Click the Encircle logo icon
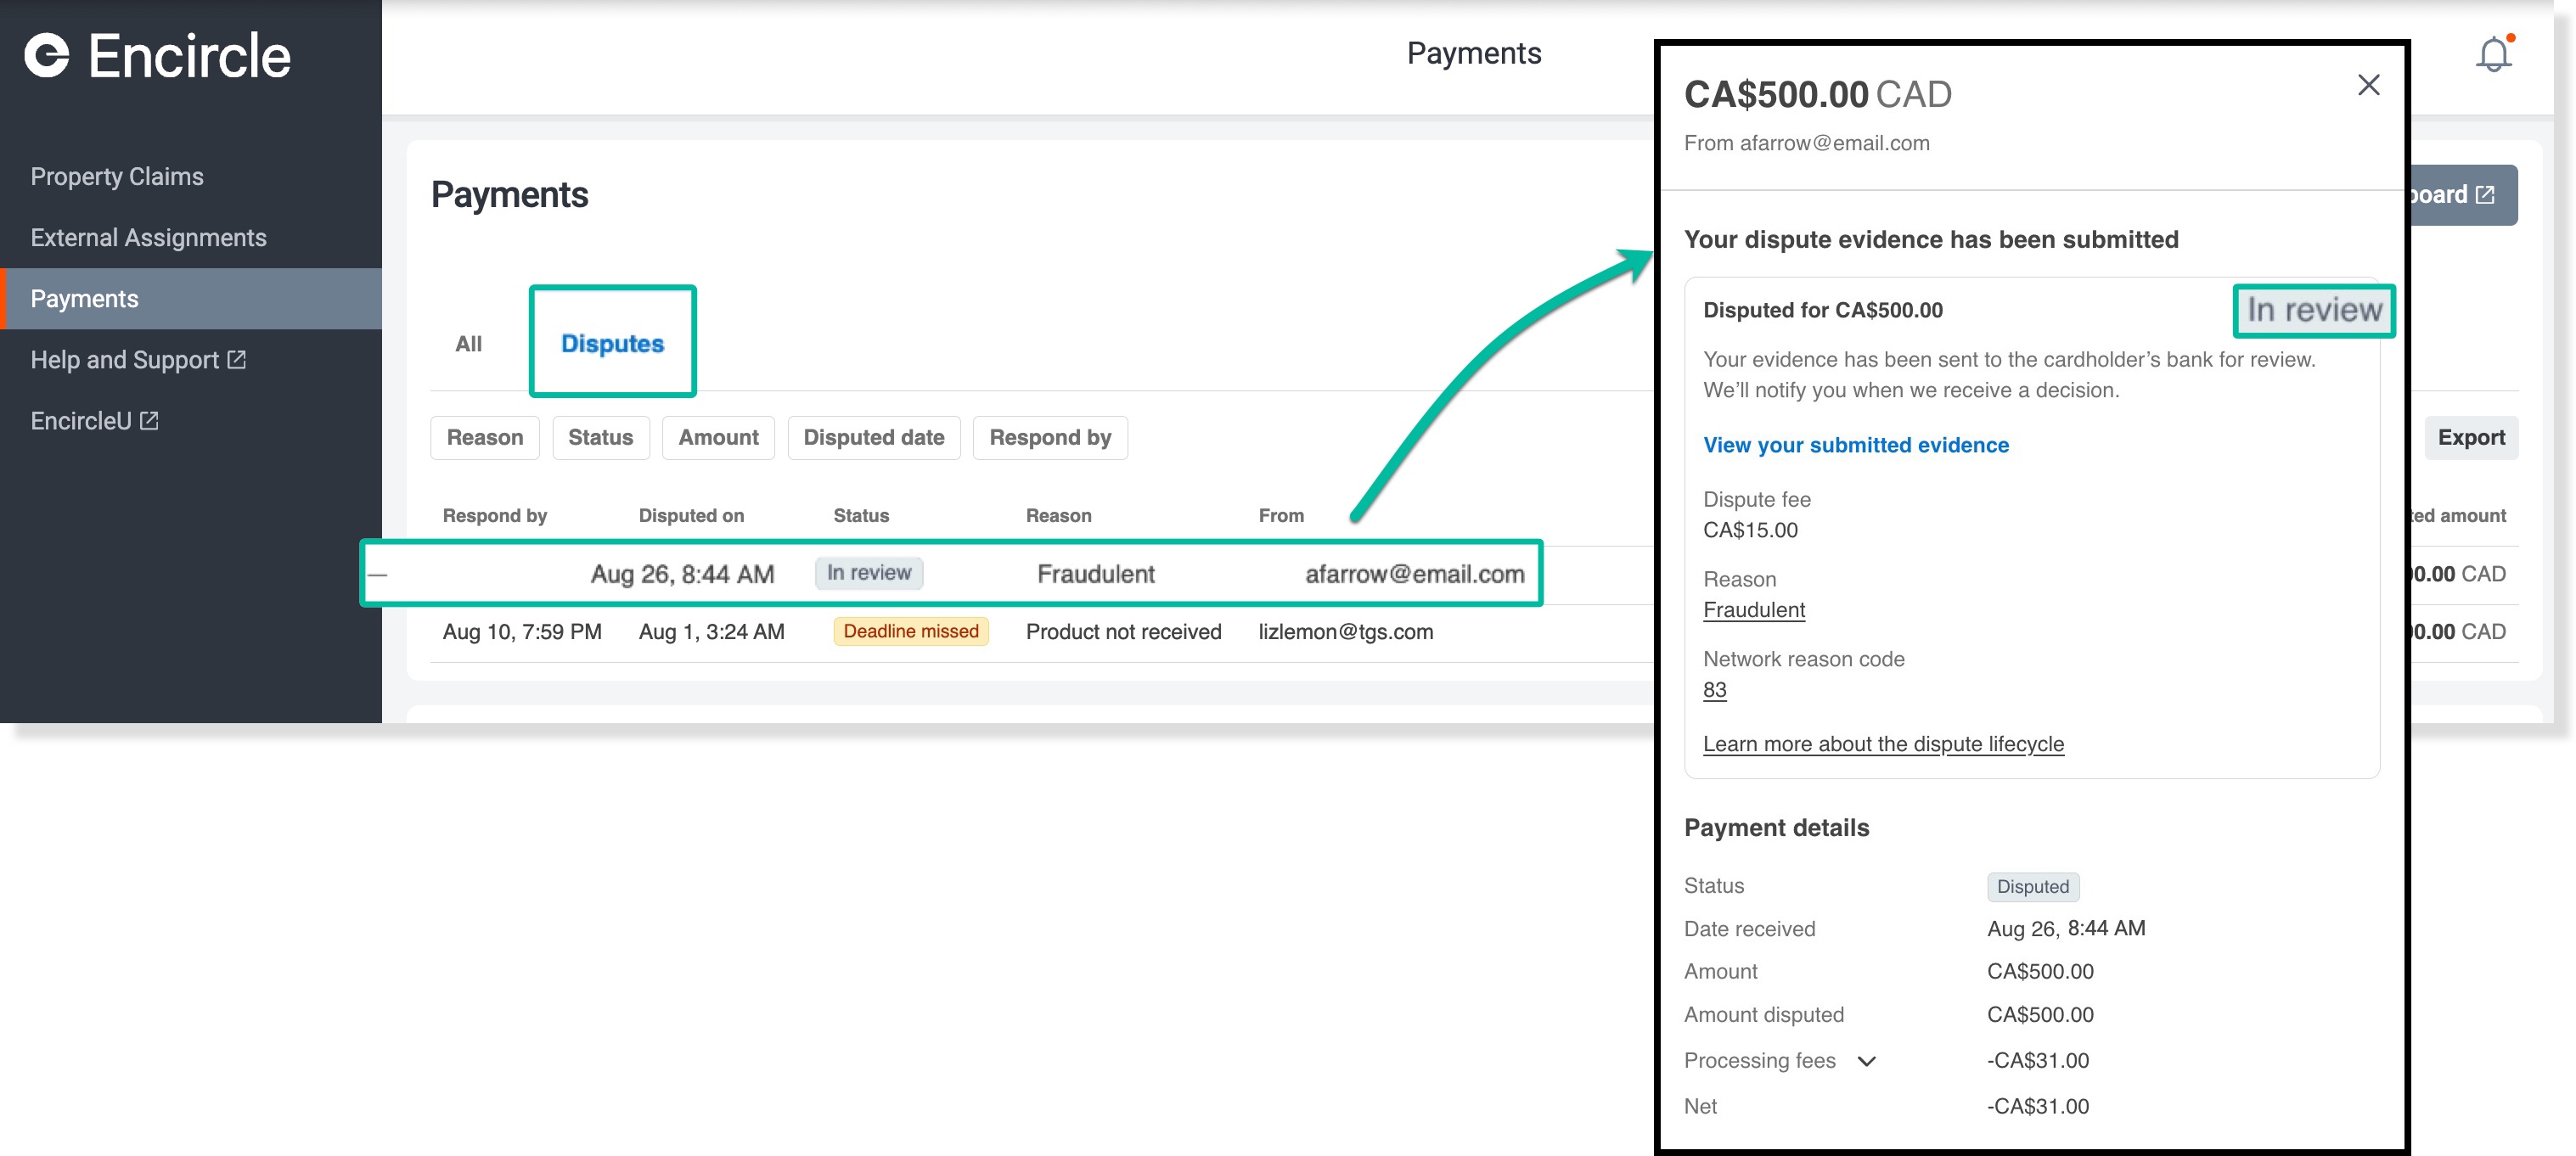 point(47,55)
